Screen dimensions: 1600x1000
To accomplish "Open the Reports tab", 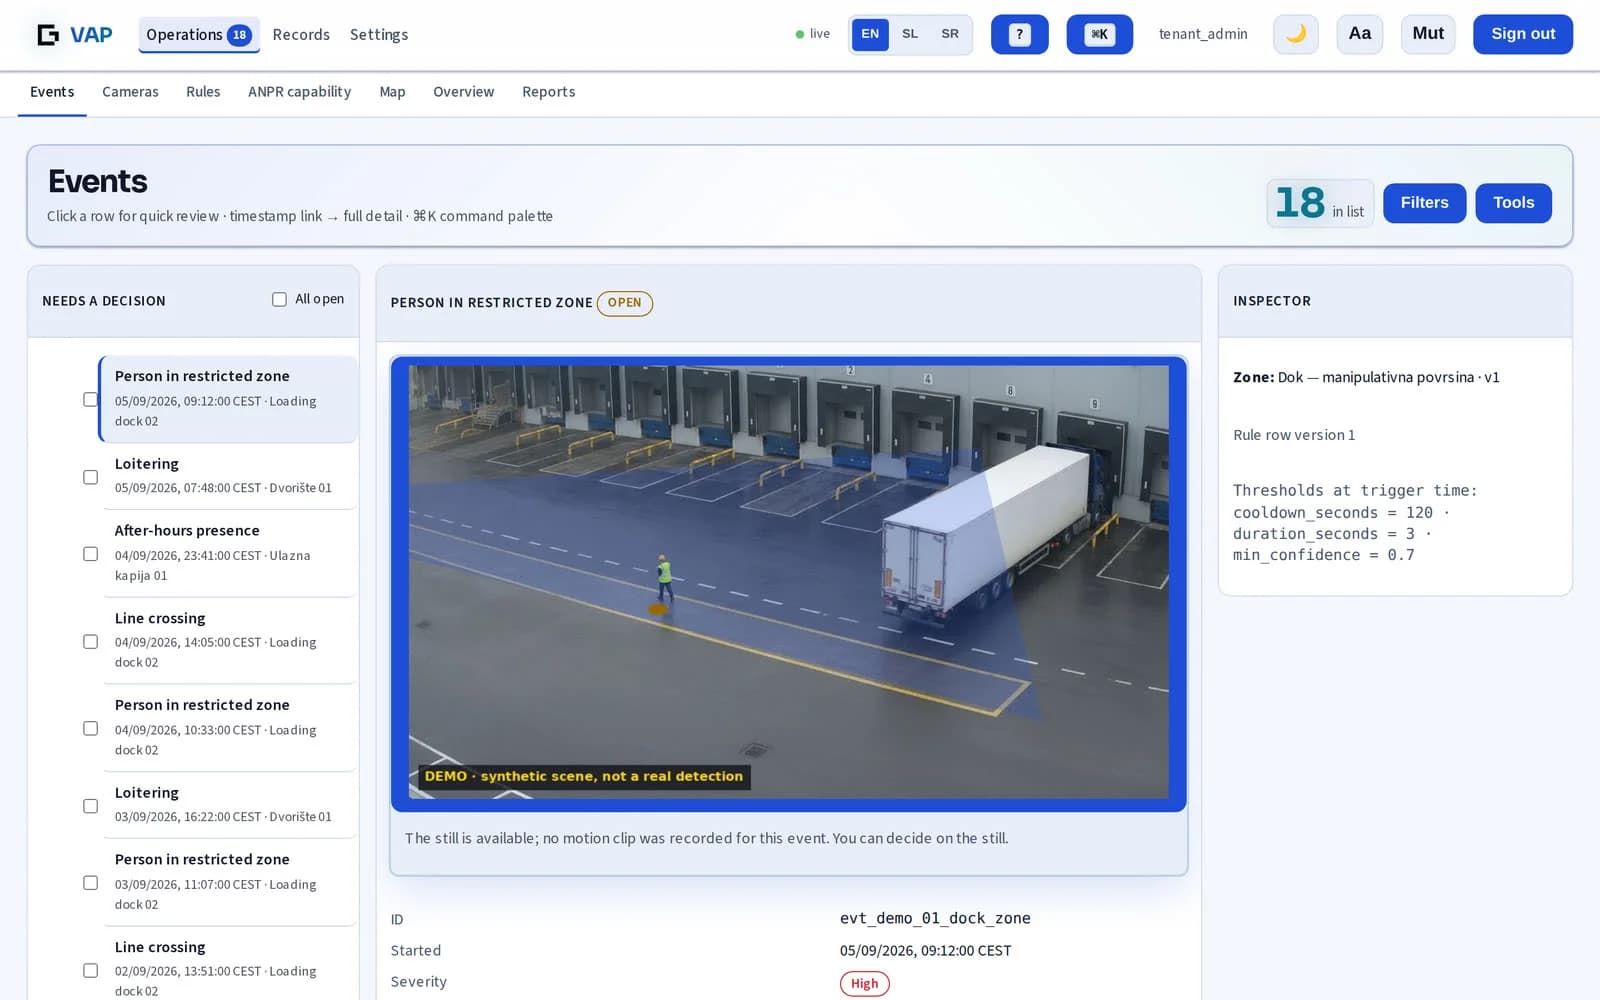I will coord(548,92).
